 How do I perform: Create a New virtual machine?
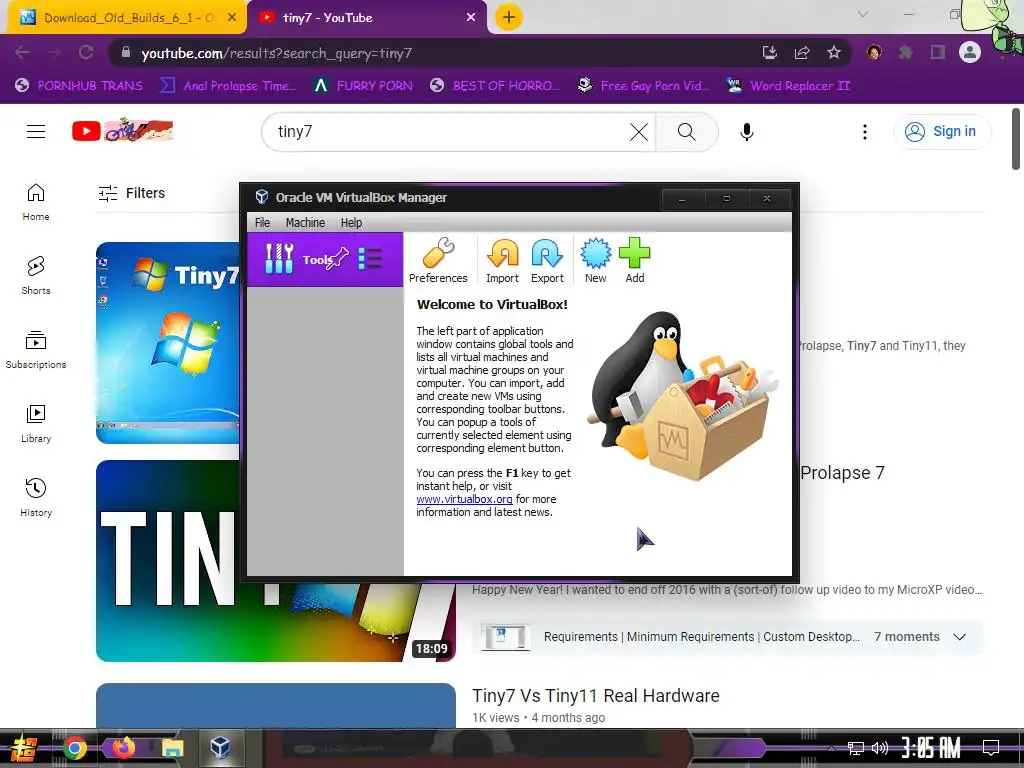(596, 259)
